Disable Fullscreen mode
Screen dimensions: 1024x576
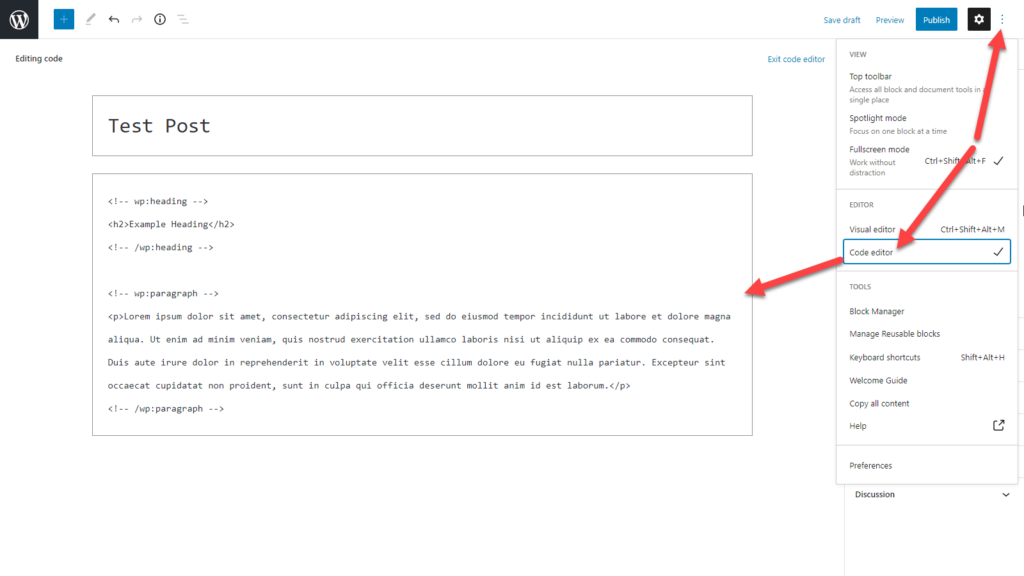coord(879,148)
